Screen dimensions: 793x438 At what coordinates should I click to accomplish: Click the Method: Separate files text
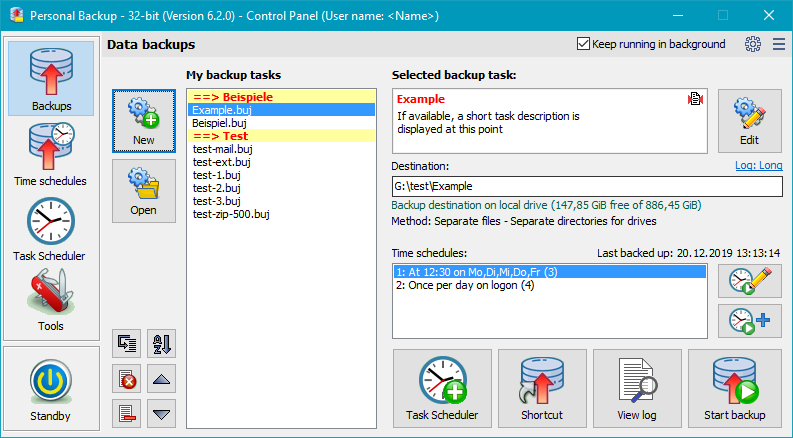[524, 221]
